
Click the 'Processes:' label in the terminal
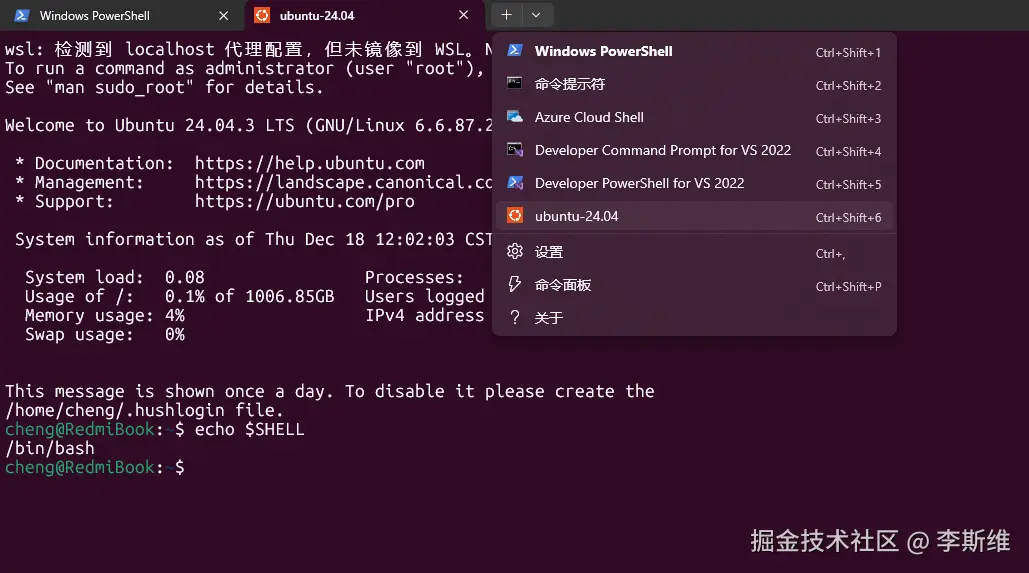coord(414,277)
